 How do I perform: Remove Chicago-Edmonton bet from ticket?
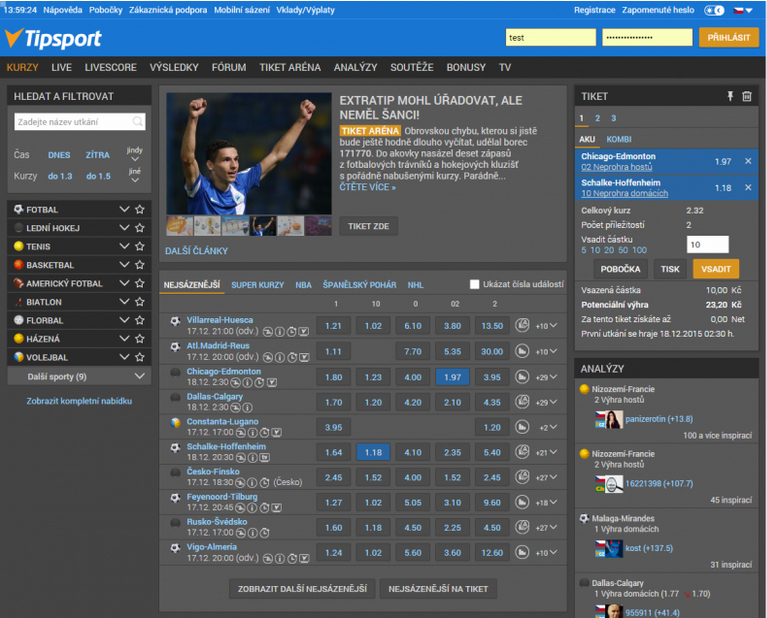[748, 161]
